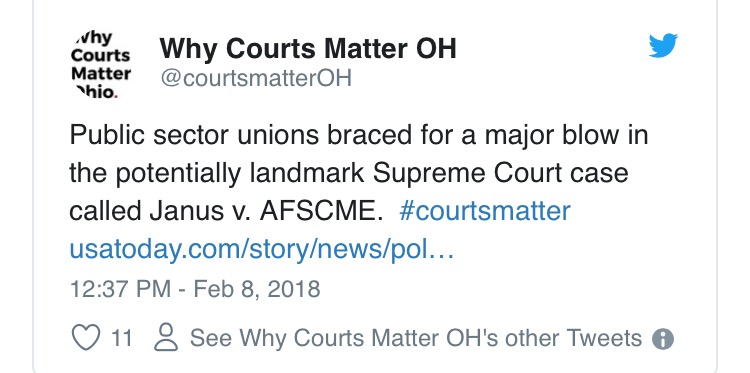The width and height of the screenshot is (750, 373).
Task: Open the usatoday.com story link
Action: coord(261,249)
